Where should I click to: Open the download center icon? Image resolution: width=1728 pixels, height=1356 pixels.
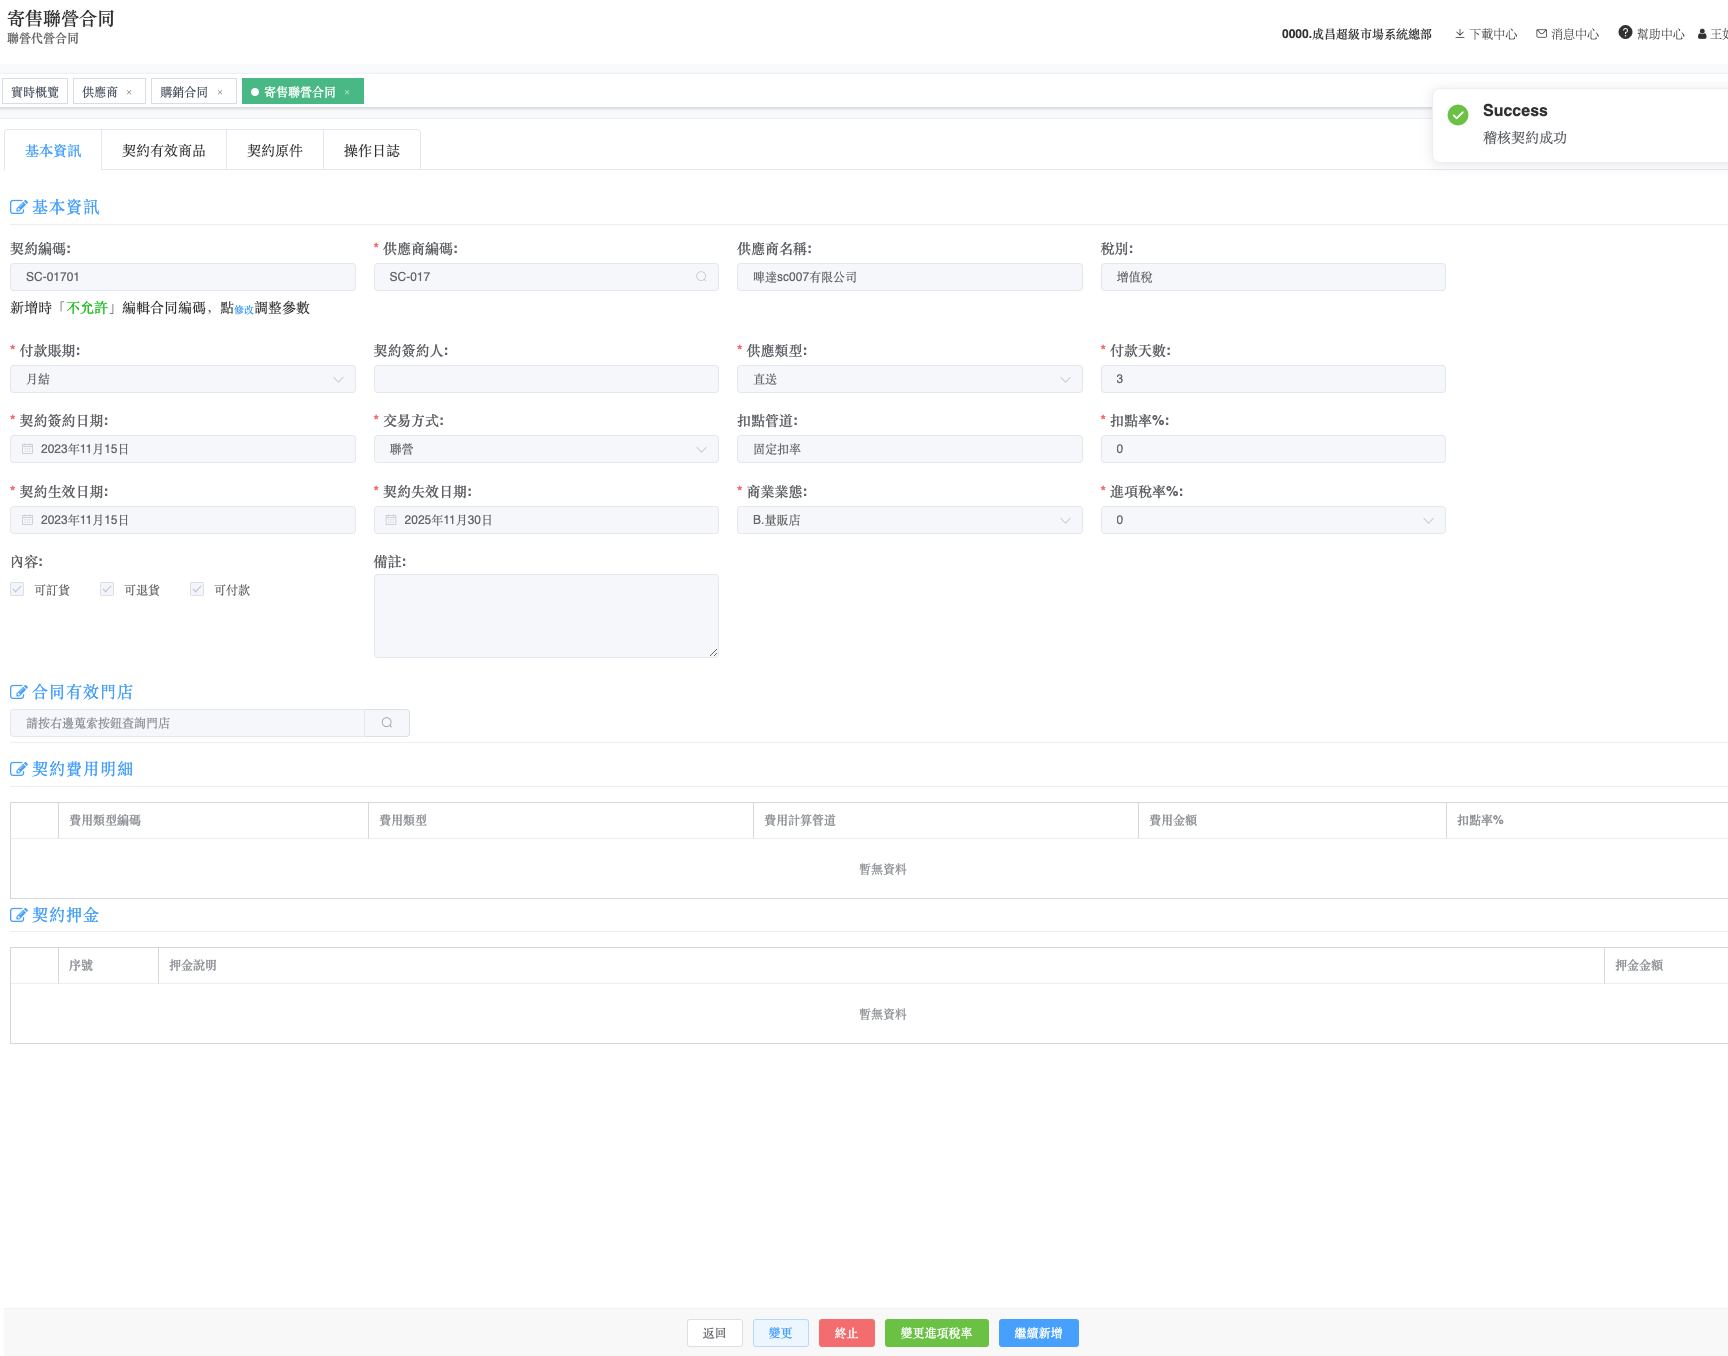tap(1460, 34)
